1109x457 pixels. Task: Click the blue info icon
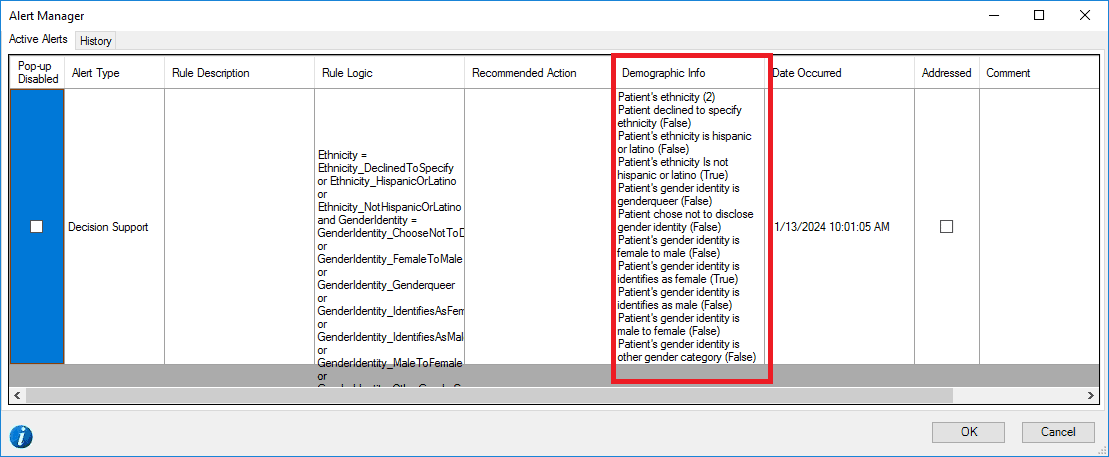click(x=21, y=436)
